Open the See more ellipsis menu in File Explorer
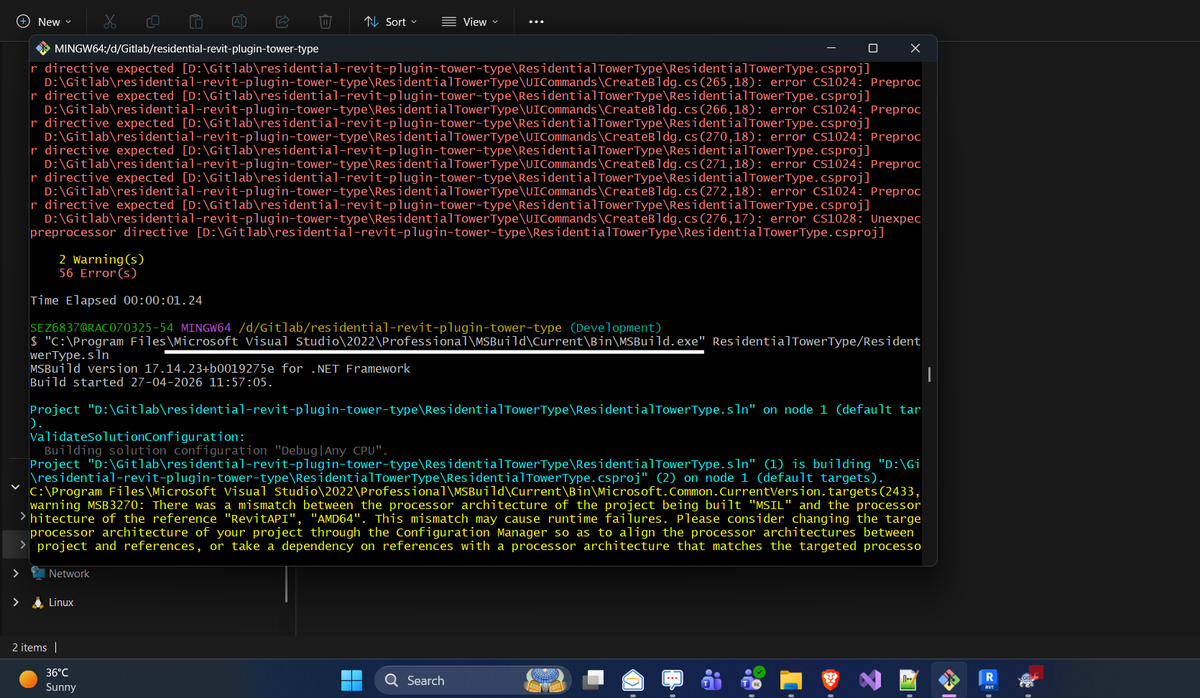The height and width of the screenshot is (698, 1200). (x=536, y=21)
